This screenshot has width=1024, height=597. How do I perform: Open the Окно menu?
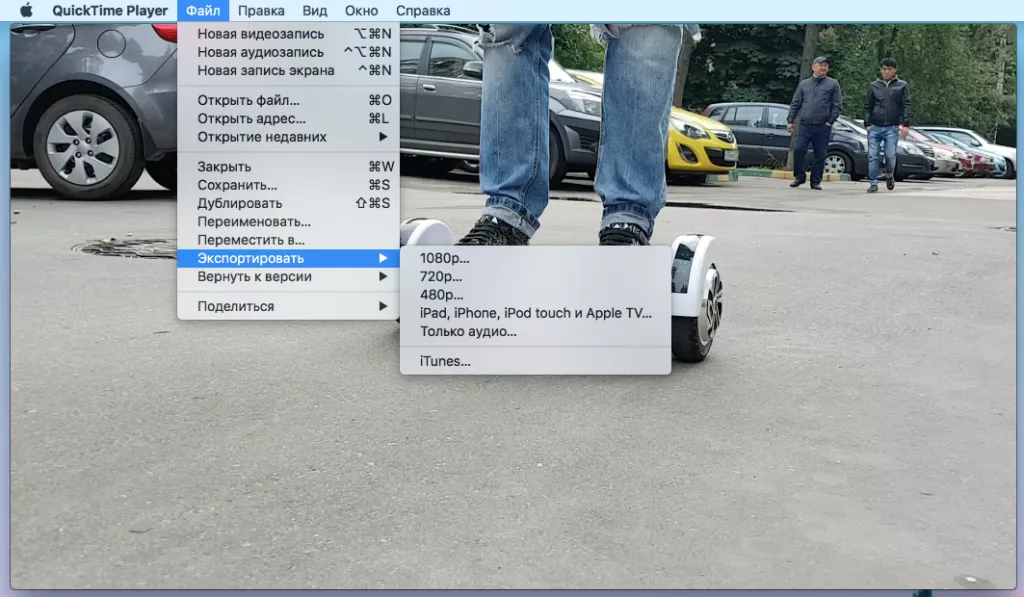pyautogui.click(x=361, y=11)
